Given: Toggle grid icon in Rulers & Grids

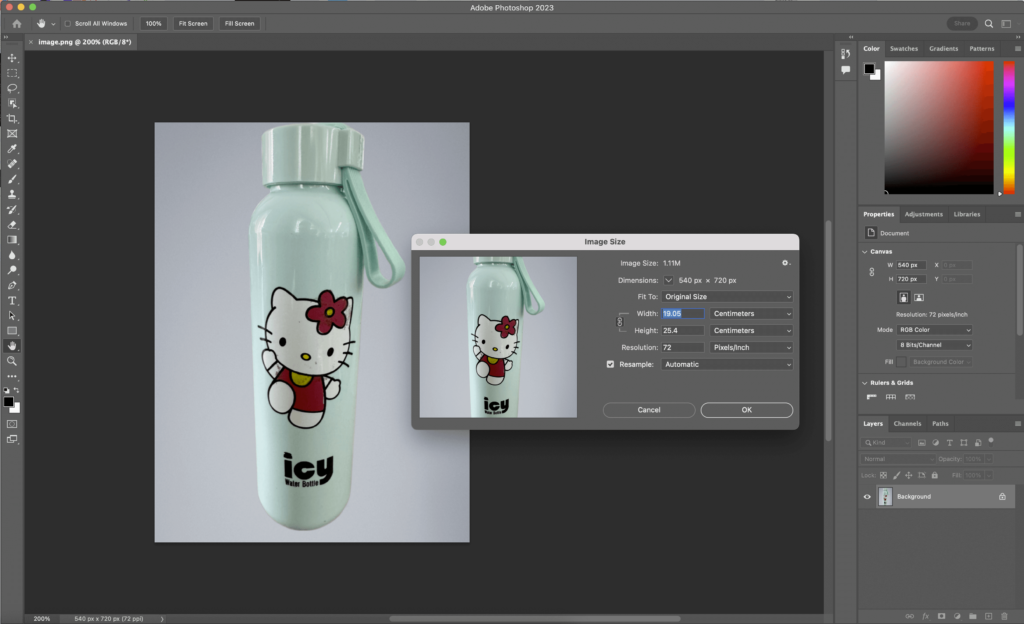Looking at the screenshot, I should coord(891,397).
